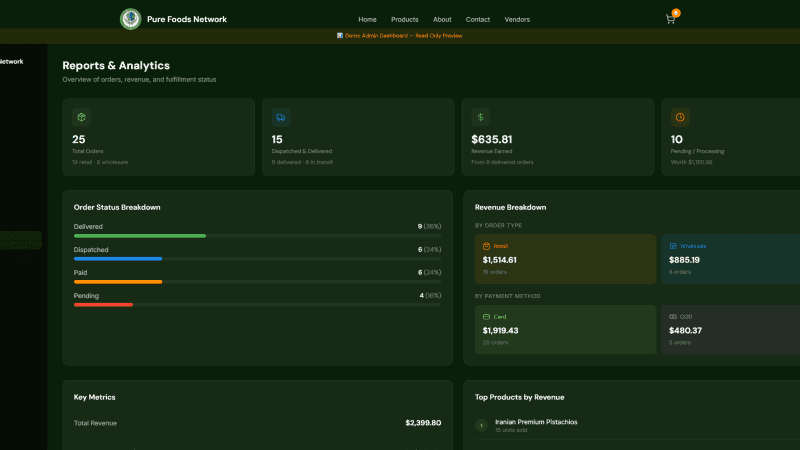Click the rank 1 badge beside Iranian Premium Pistachios
Screen dimensions: 800x450
pos(481,426)
